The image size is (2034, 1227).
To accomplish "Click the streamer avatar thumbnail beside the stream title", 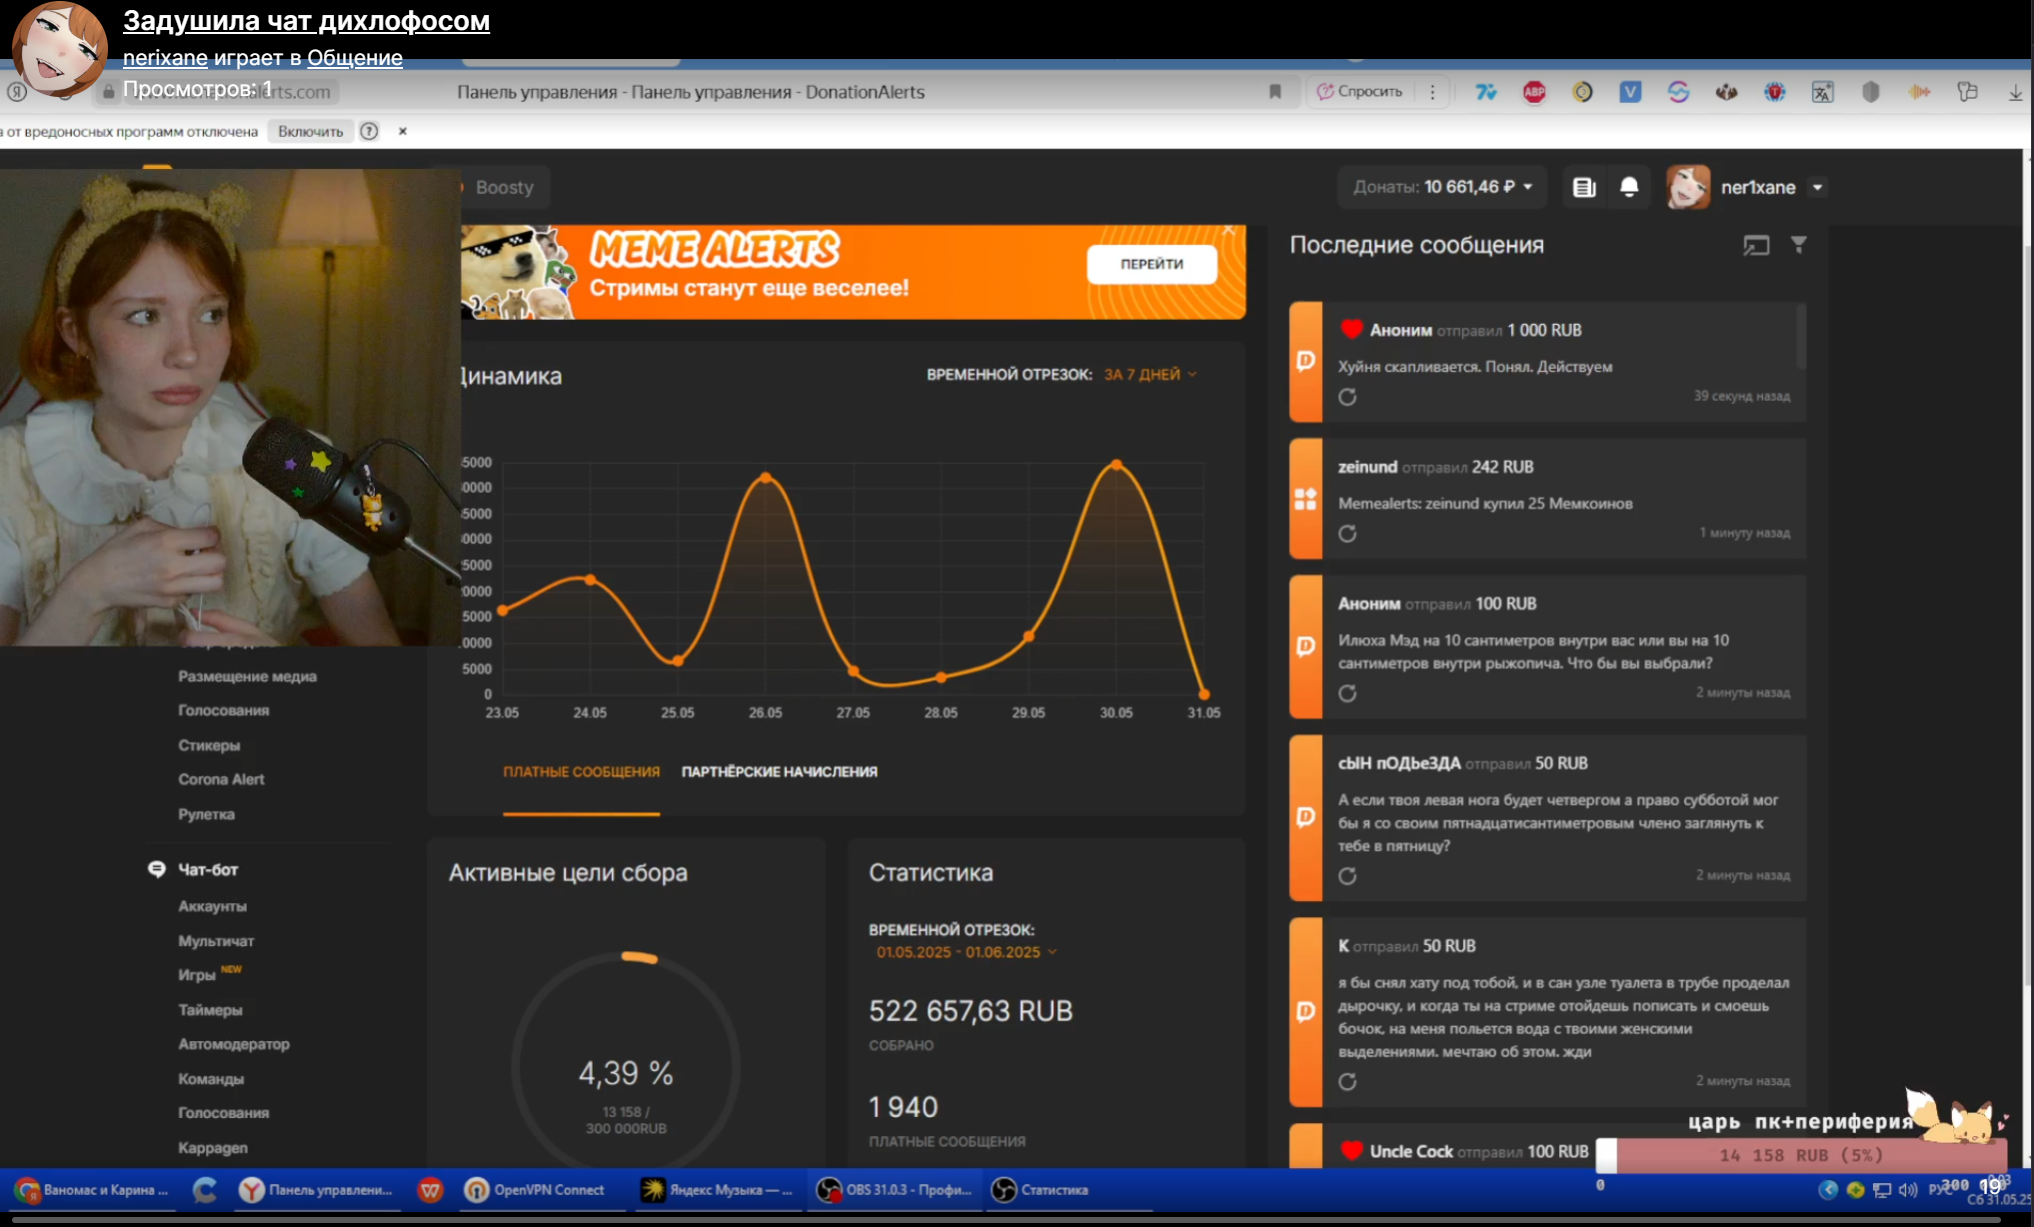I will pos(60,50).
